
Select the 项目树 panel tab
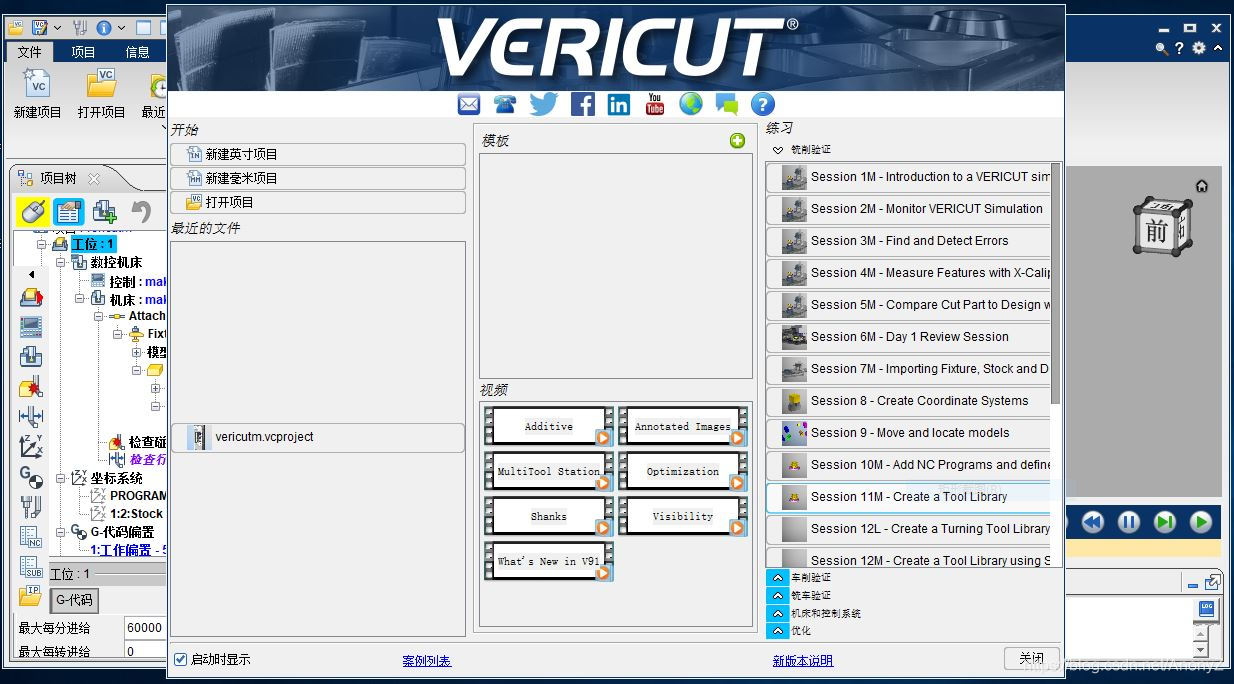[x=58, y=179]
